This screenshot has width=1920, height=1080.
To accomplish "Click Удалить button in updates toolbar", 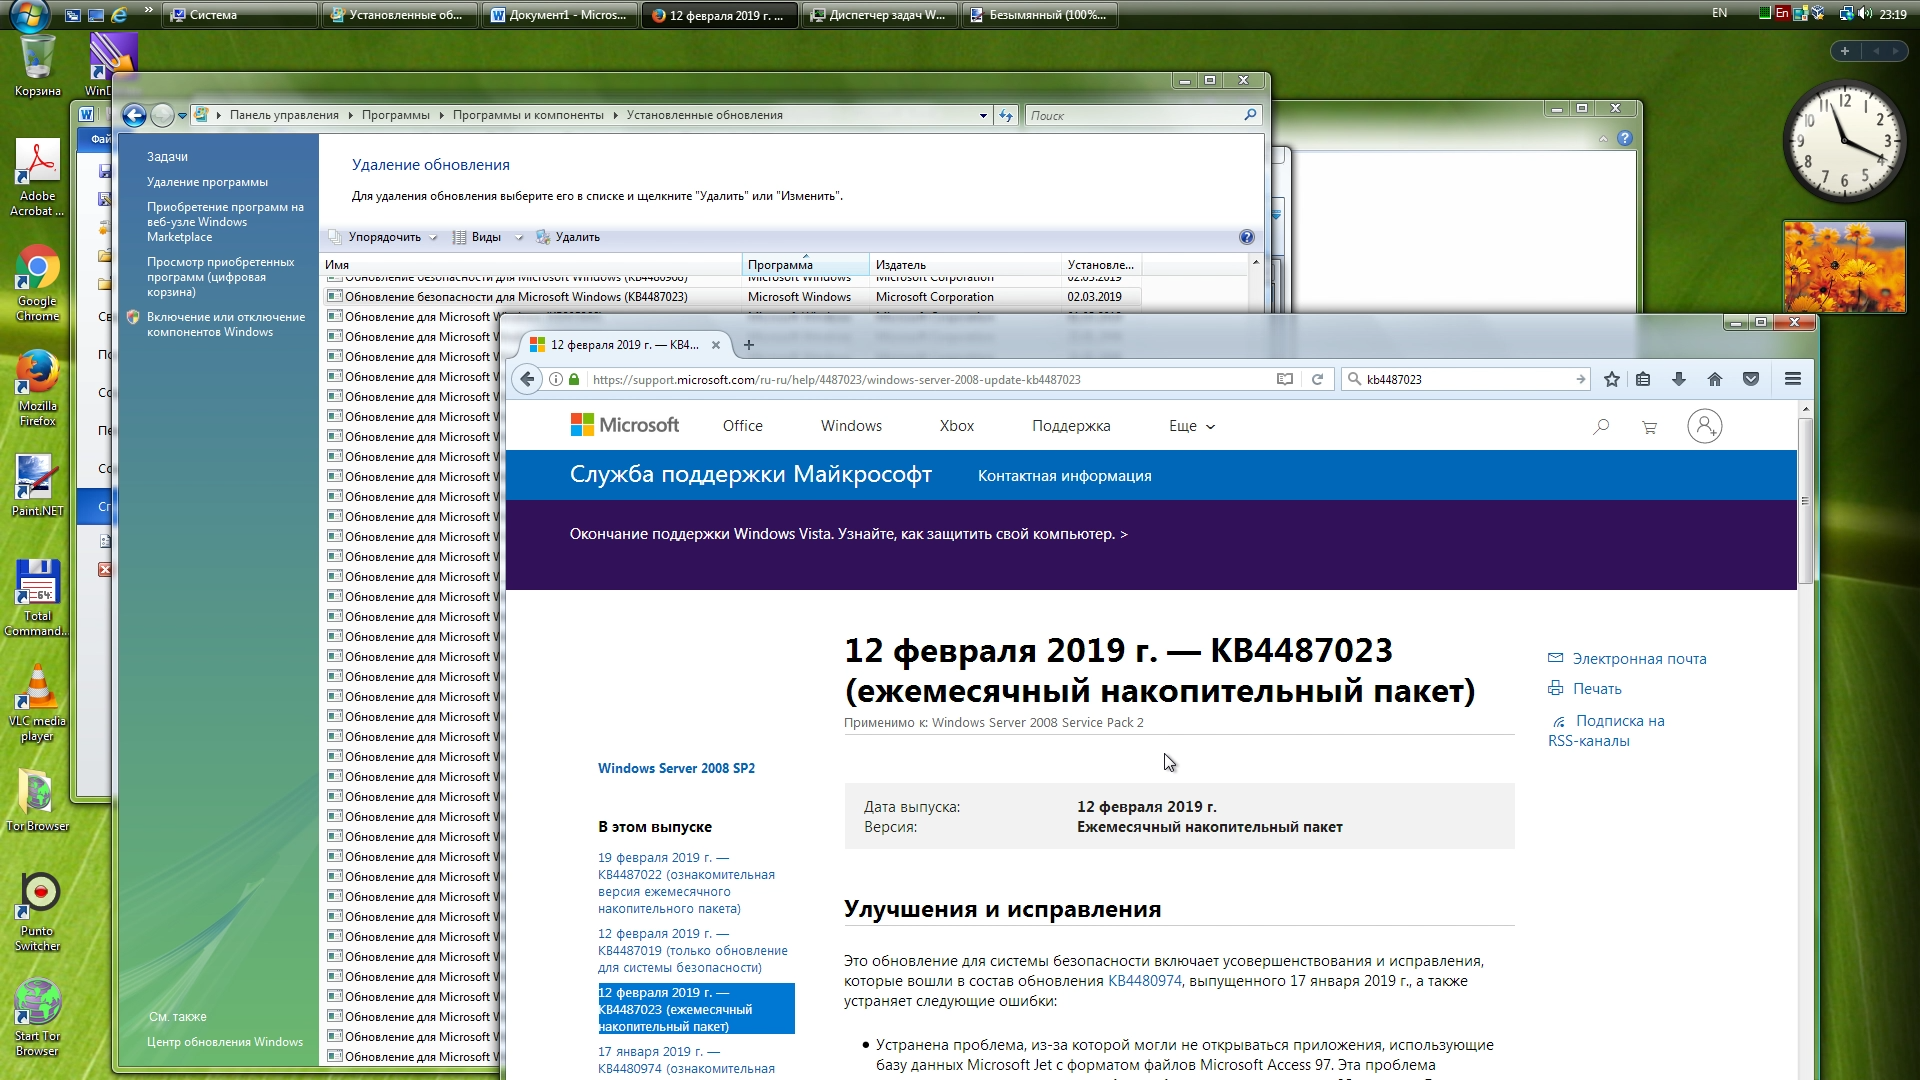I will pos(568,237).
